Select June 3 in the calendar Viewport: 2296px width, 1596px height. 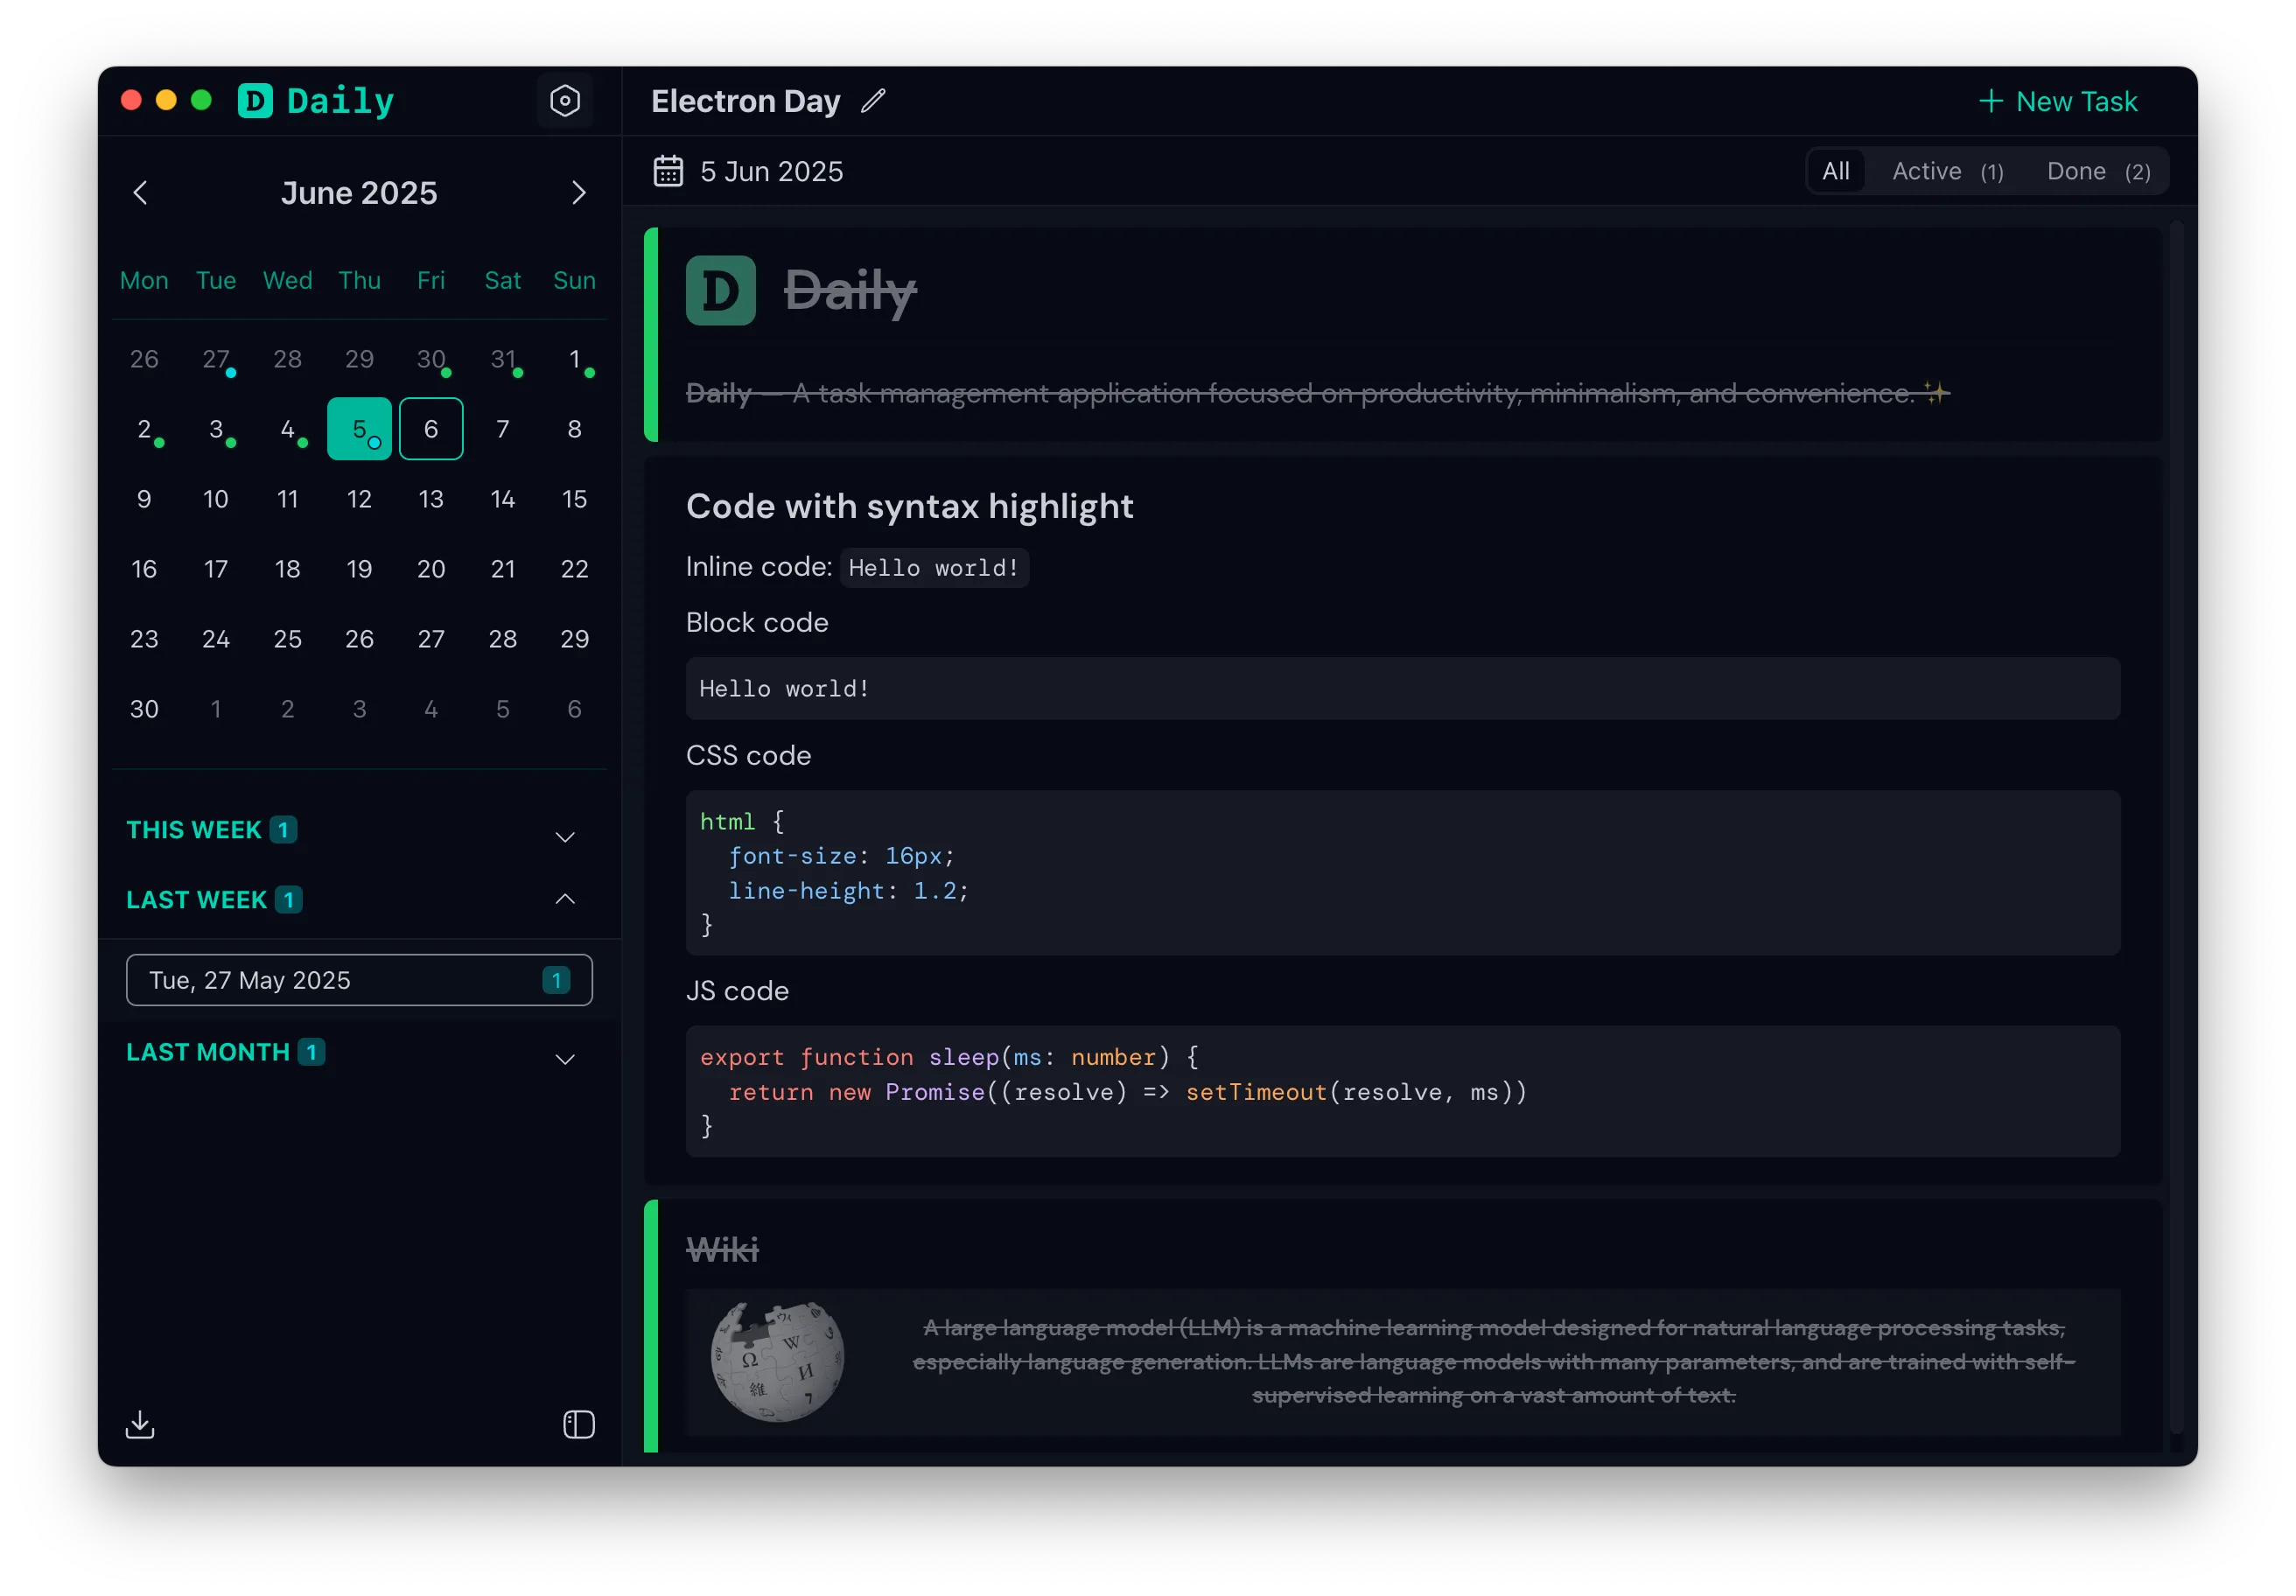(x=216, y=429)
